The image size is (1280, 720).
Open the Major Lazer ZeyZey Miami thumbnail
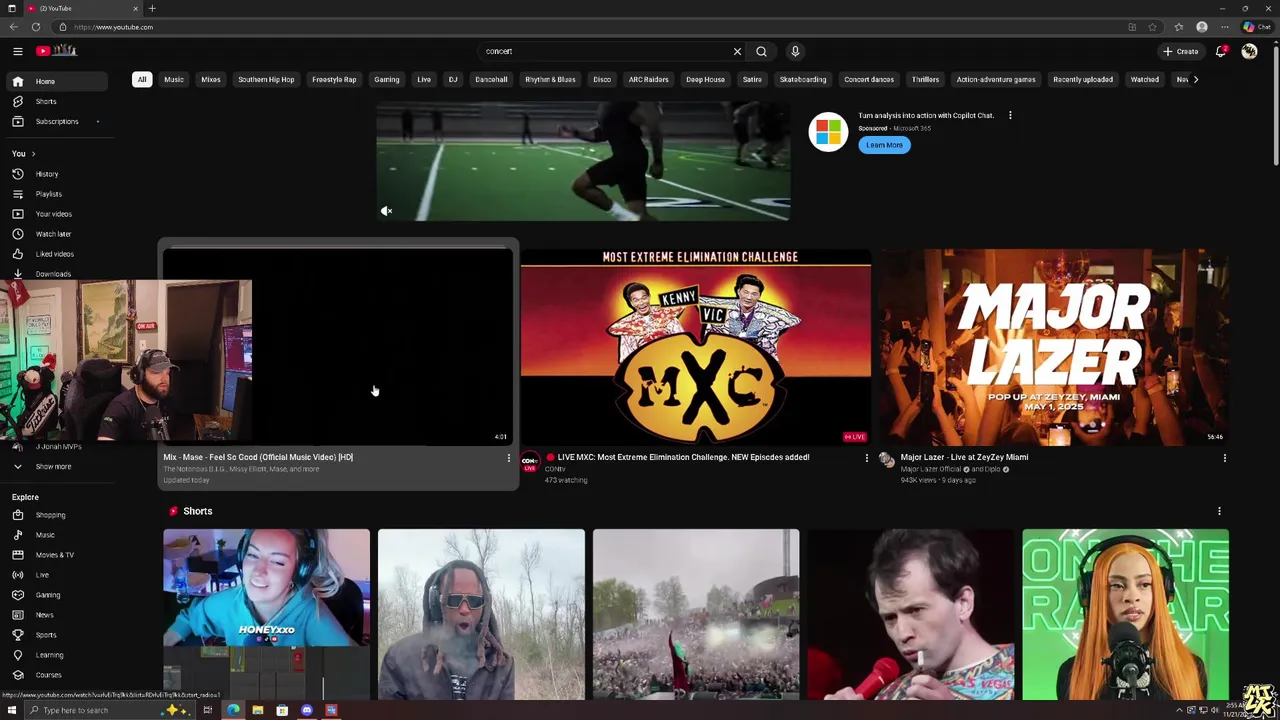tap(1053, 346)
